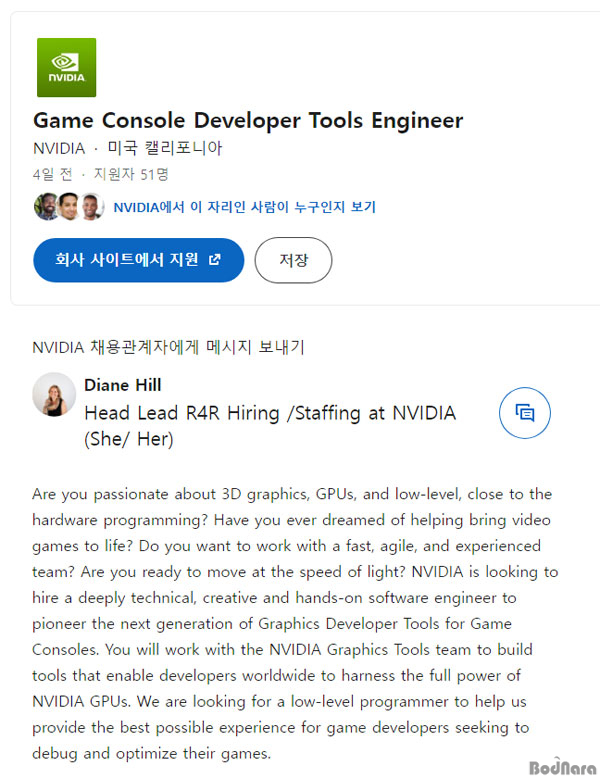
Task: Click the NVIDIA 채용관계자에게 메시지 보내기 heading
Action: pyautogui.click(x=168, y=348)
